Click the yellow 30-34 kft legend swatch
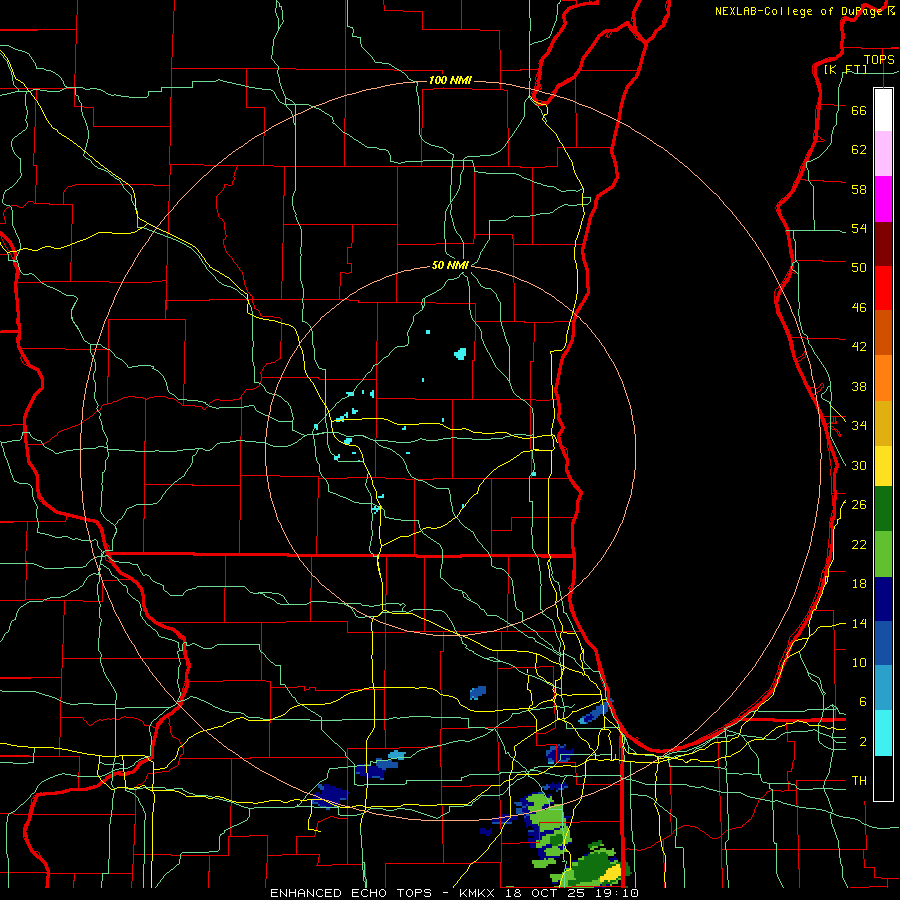900x900 pixels. tap(883, 466)
